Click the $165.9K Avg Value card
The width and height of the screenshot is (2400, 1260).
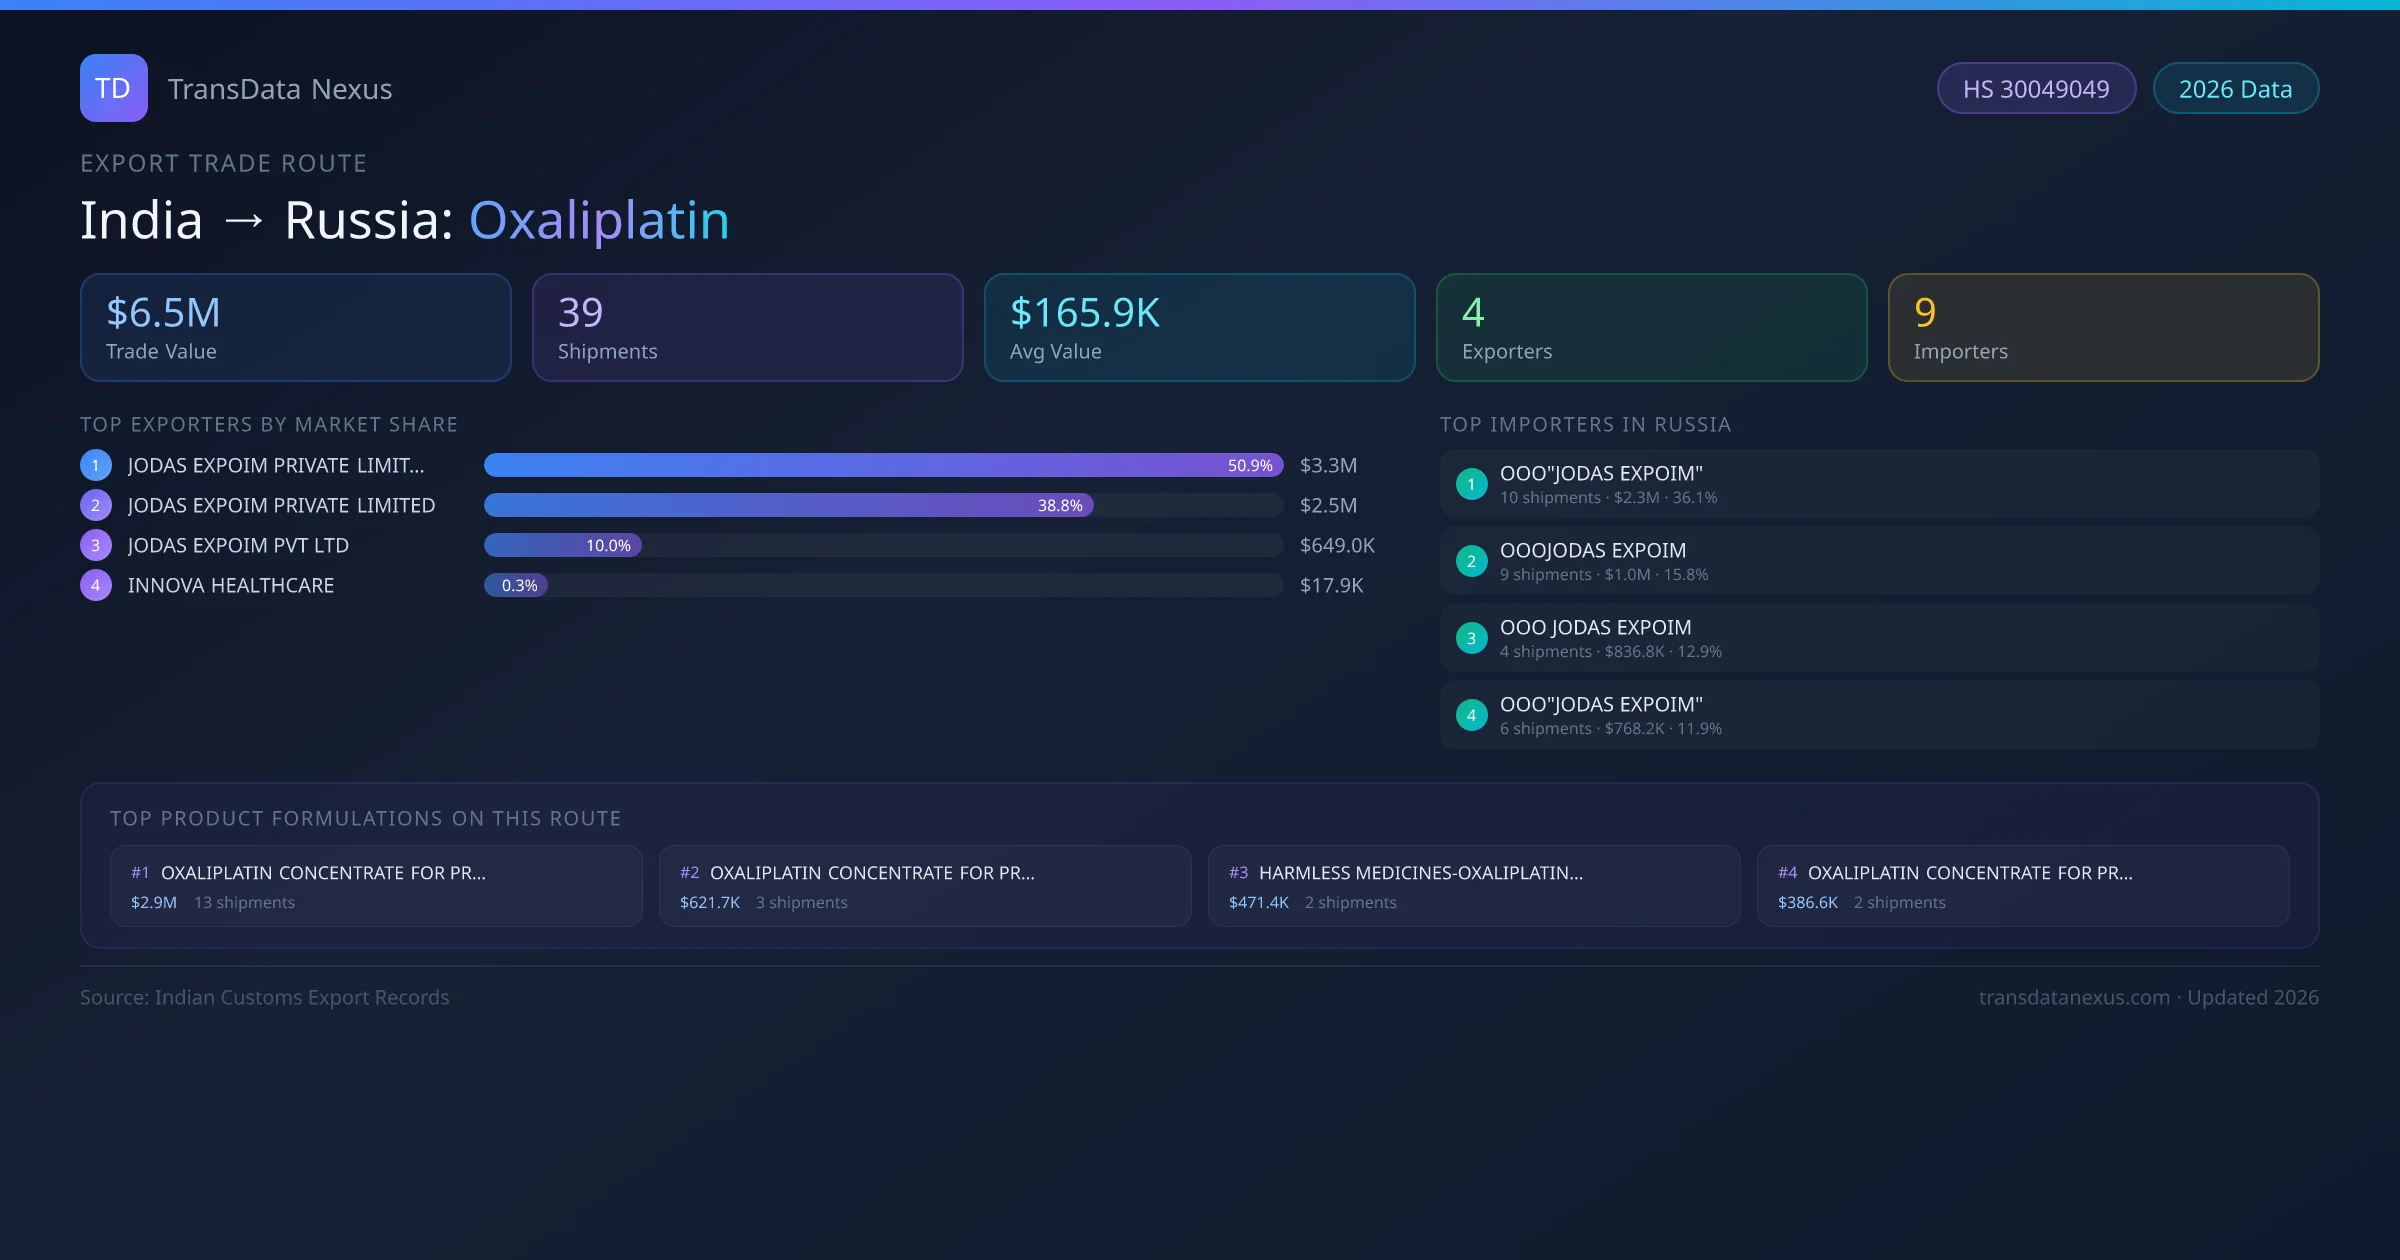click(1199, 327)
